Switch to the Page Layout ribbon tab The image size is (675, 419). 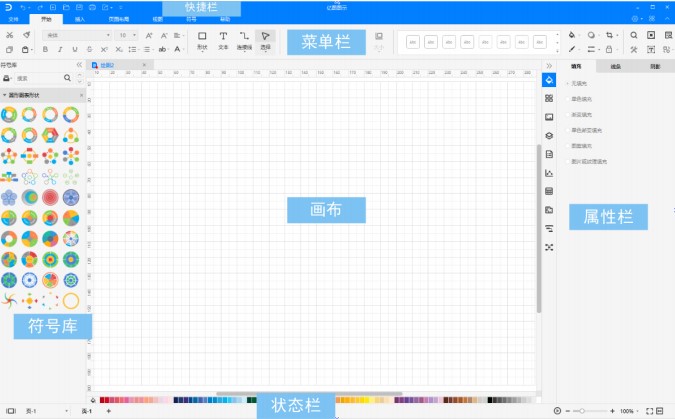119,19
